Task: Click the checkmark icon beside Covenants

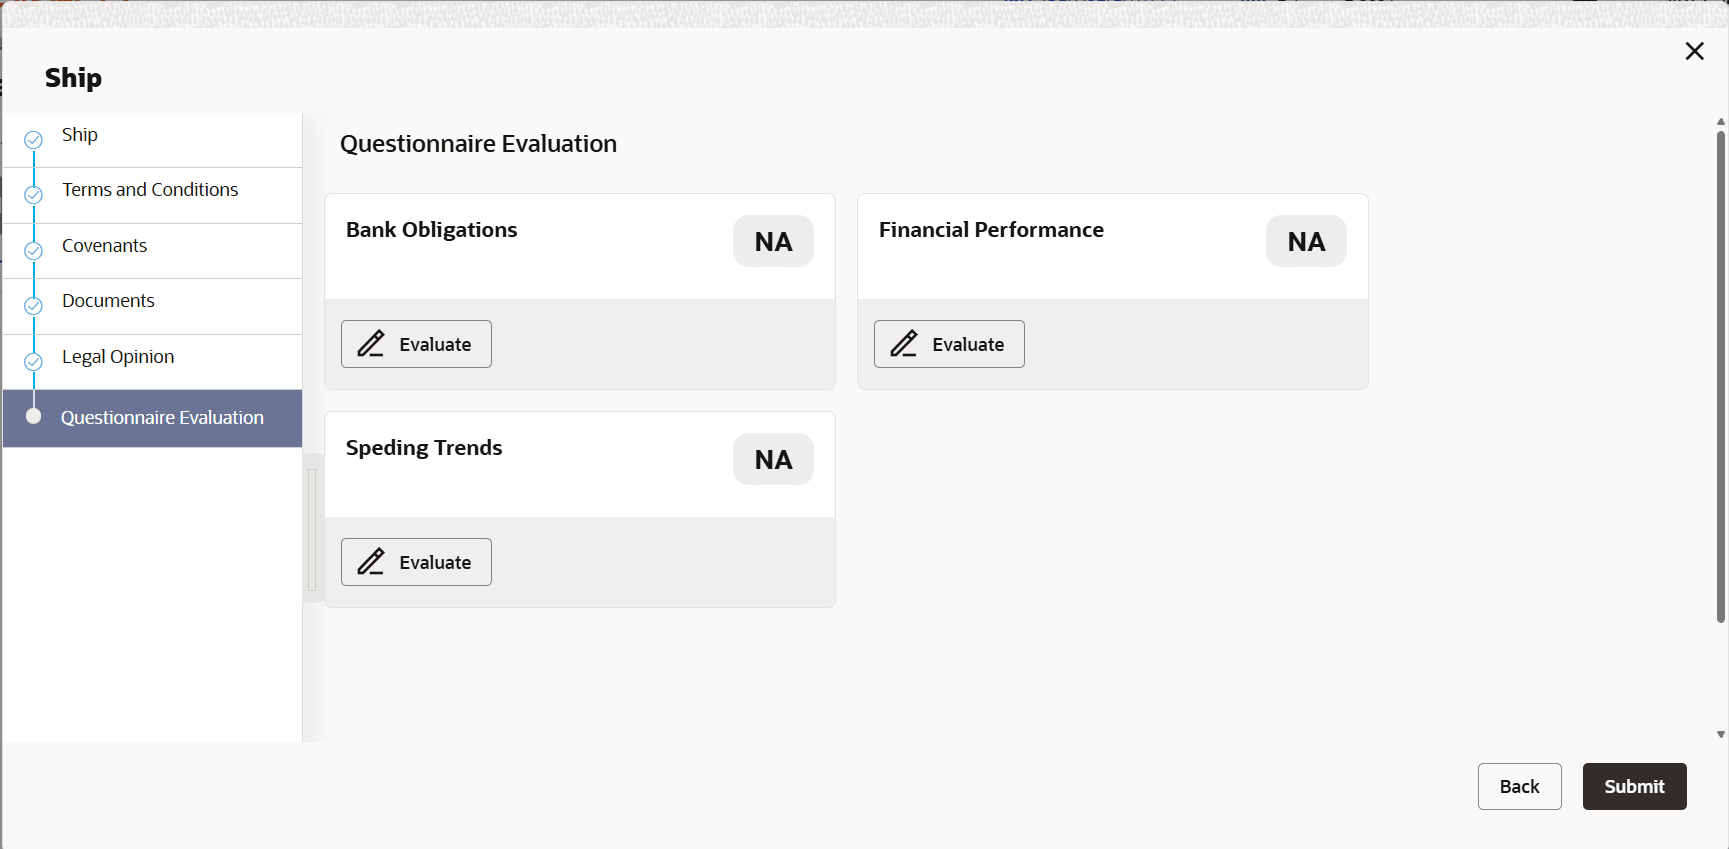Action: coord(33,251)
